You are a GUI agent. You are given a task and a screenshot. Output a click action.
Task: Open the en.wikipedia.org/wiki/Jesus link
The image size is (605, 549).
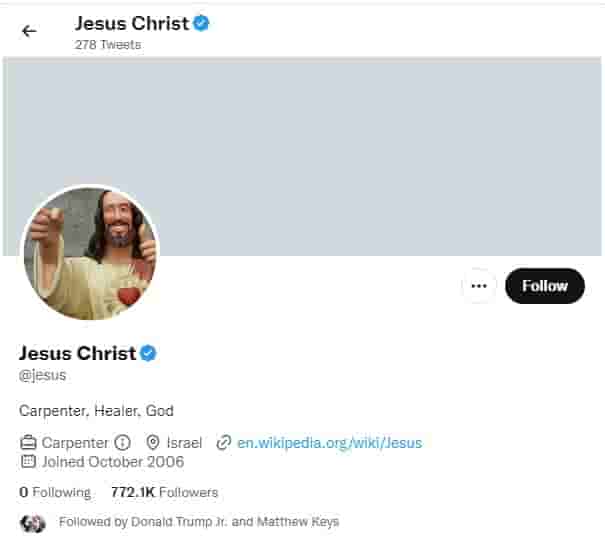click(330, 442)
